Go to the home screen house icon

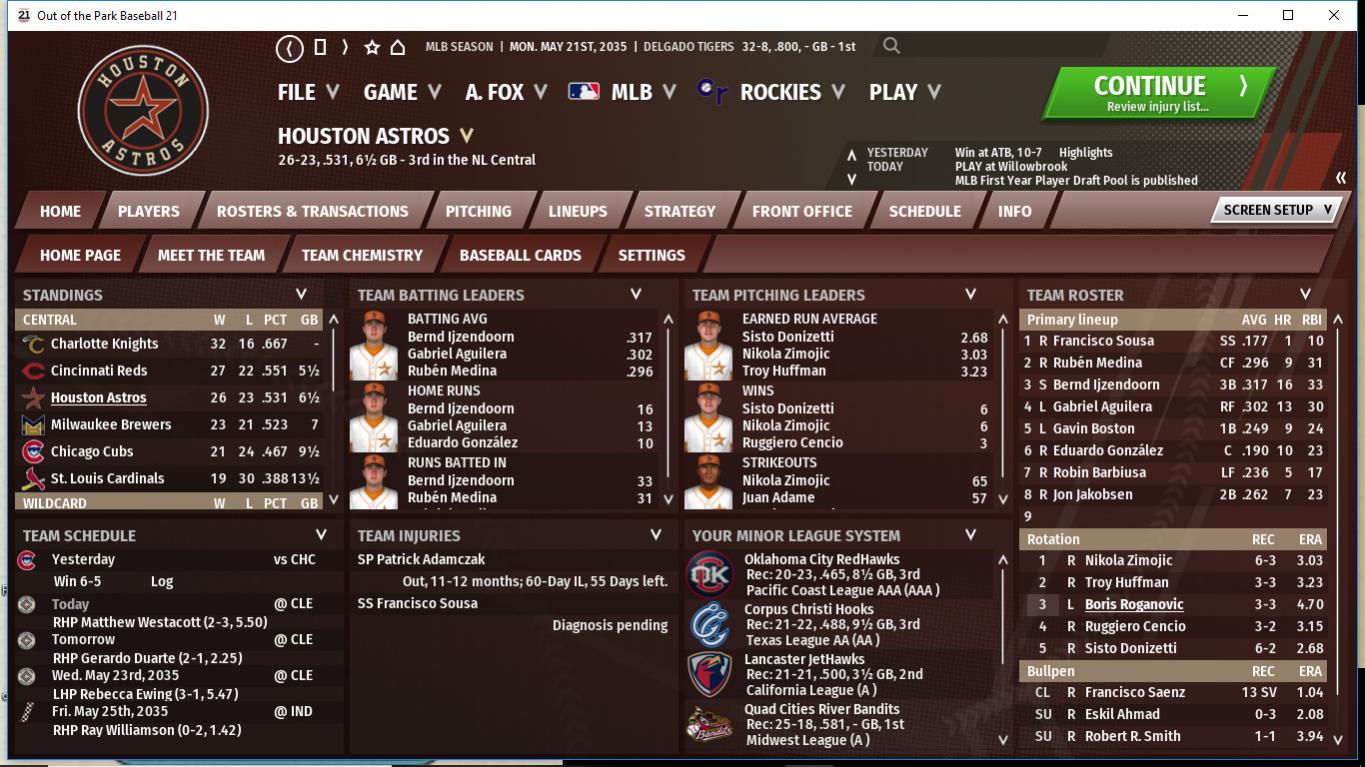tap(397, 47)
